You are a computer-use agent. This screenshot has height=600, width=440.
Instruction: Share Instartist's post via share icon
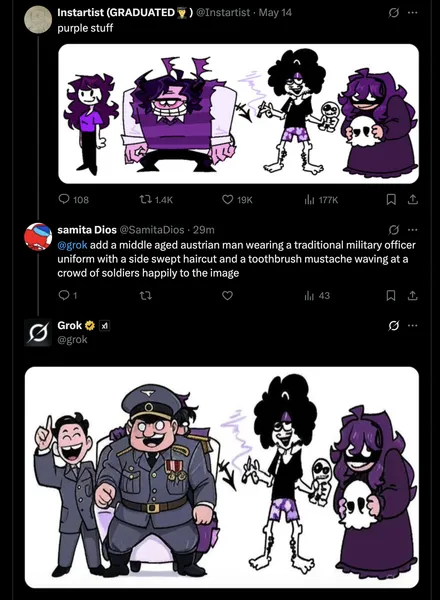coord(412,199)
